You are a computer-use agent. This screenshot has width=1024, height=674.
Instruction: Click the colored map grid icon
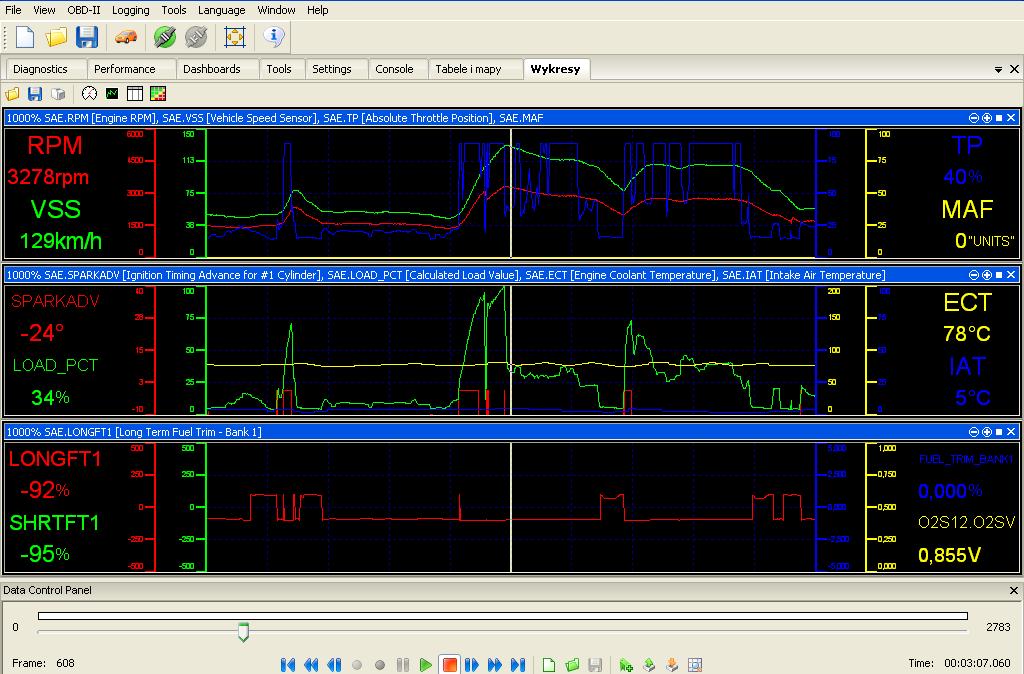click(157, 94)
